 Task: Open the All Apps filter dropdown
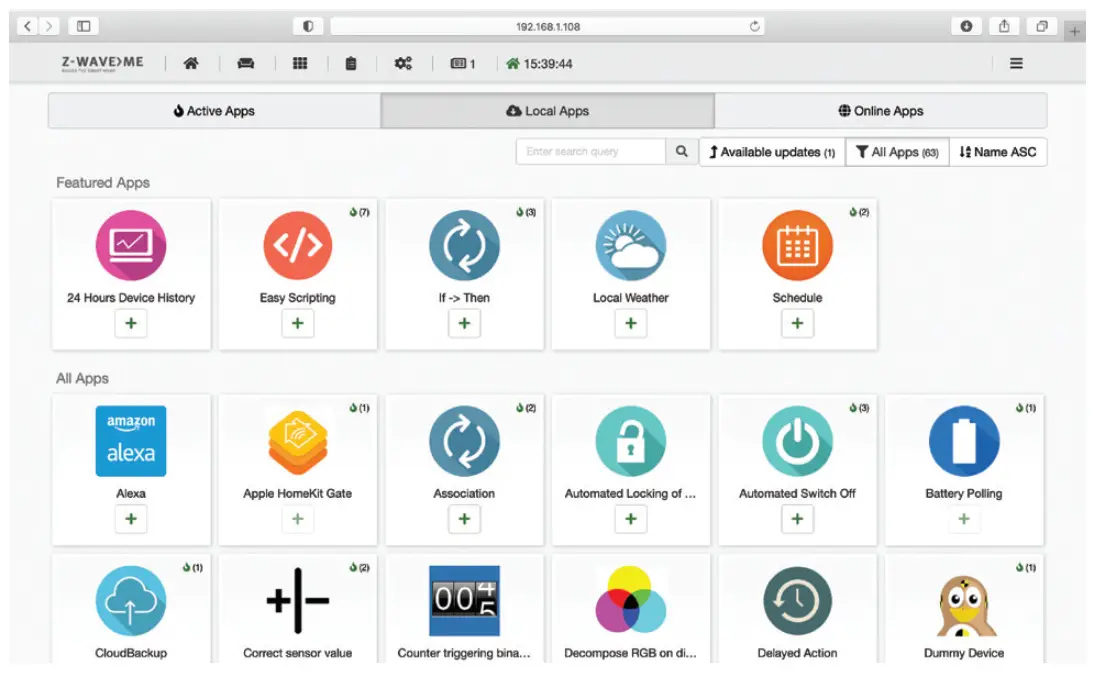coord(897,152)
